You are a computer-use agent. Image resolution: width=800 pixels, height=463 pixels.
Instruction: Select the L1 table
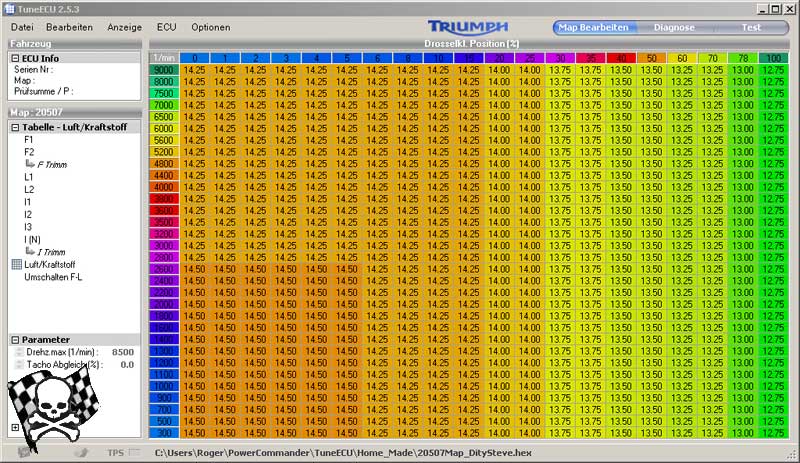tap(29, 177)
